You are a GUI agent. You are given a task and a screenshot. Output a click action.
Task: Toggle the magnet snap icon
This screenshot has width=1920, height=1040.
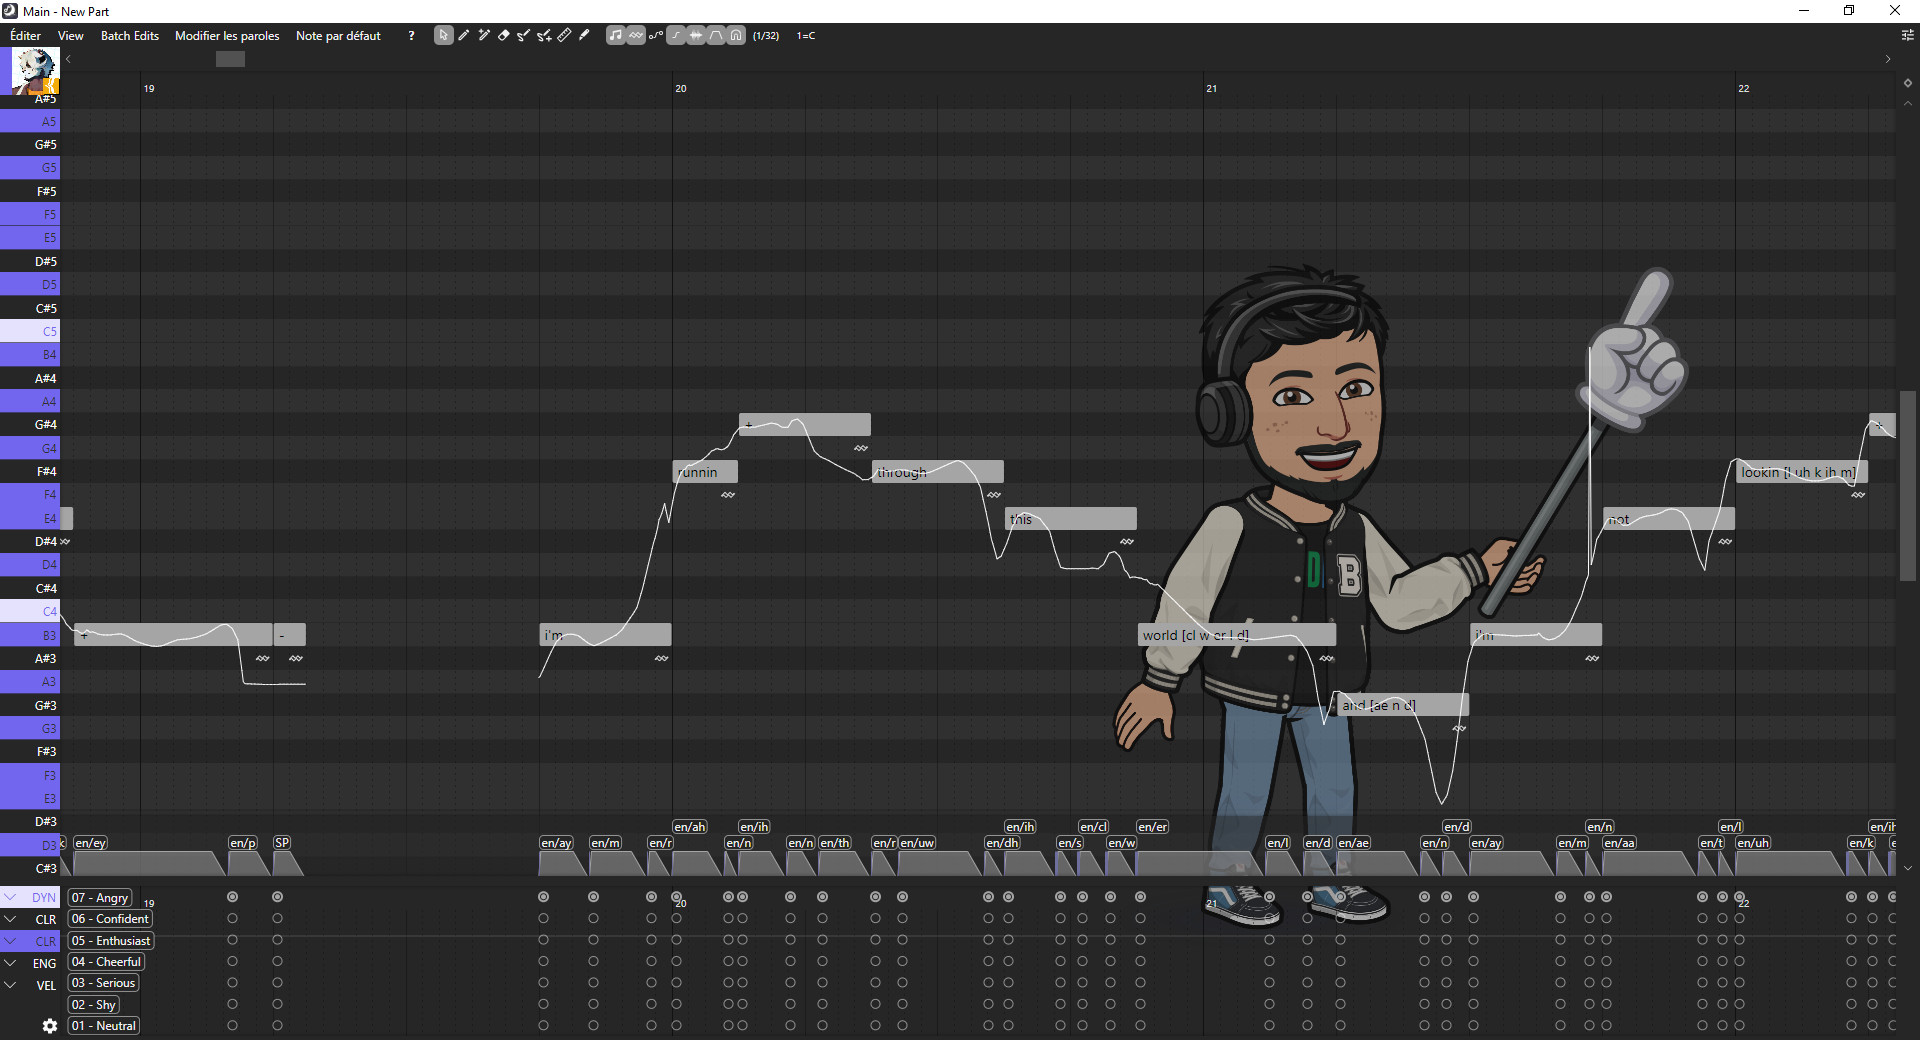pyautogui.click(x=736, y=36)
